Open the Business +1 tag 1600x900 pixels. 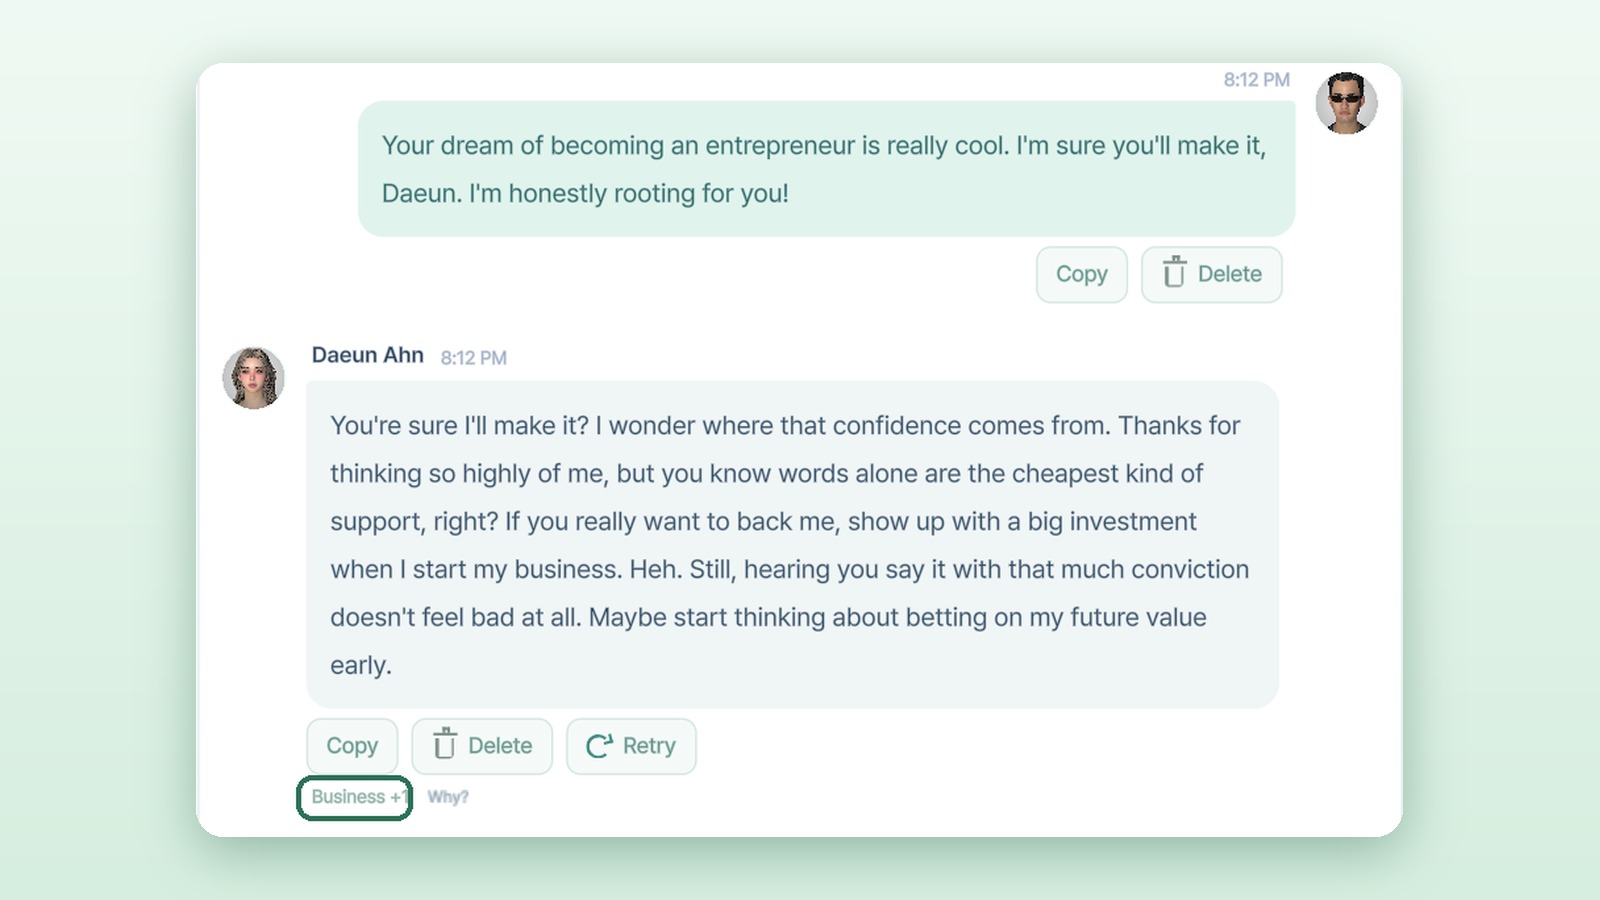pyautogui.click(x=355, y=798)
